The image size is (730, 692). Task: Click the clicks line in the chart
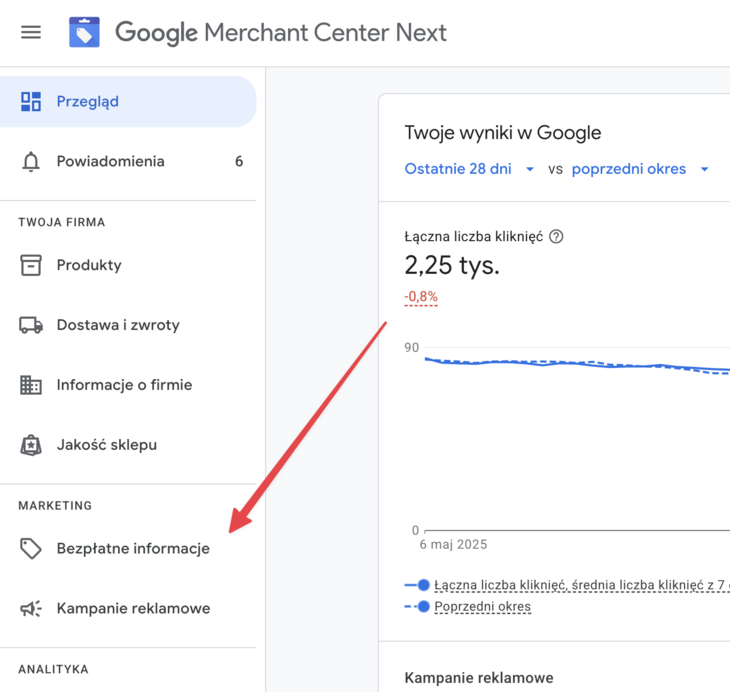tap(577, 364)
